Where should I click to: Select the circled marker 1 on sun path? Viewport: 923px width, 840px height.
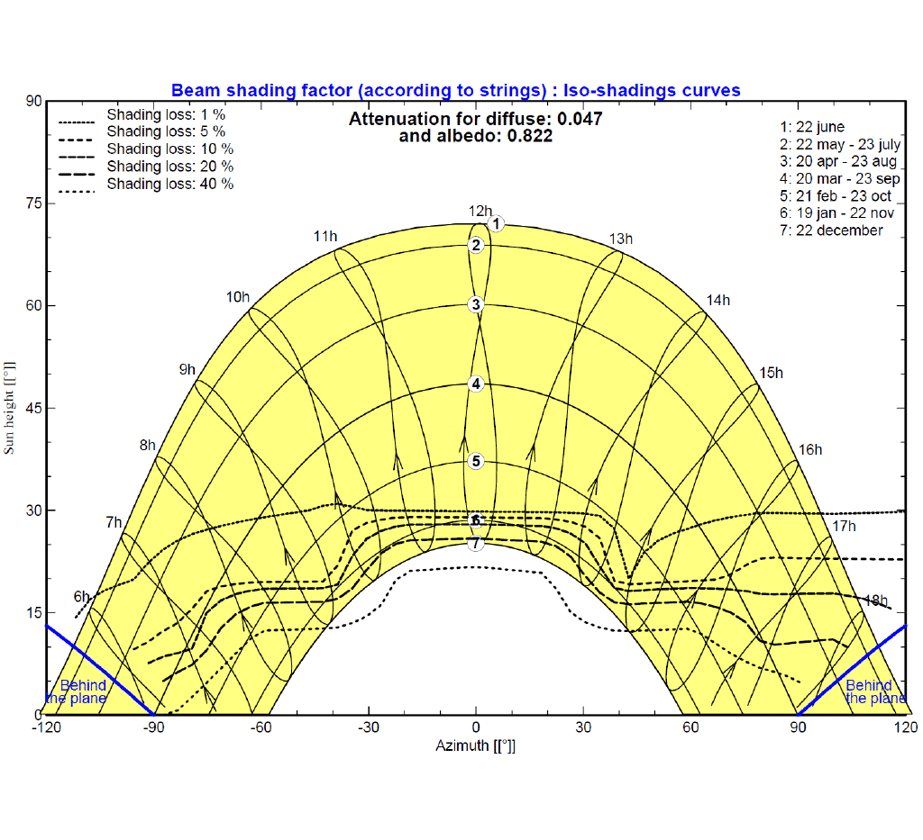coord(496,223)
